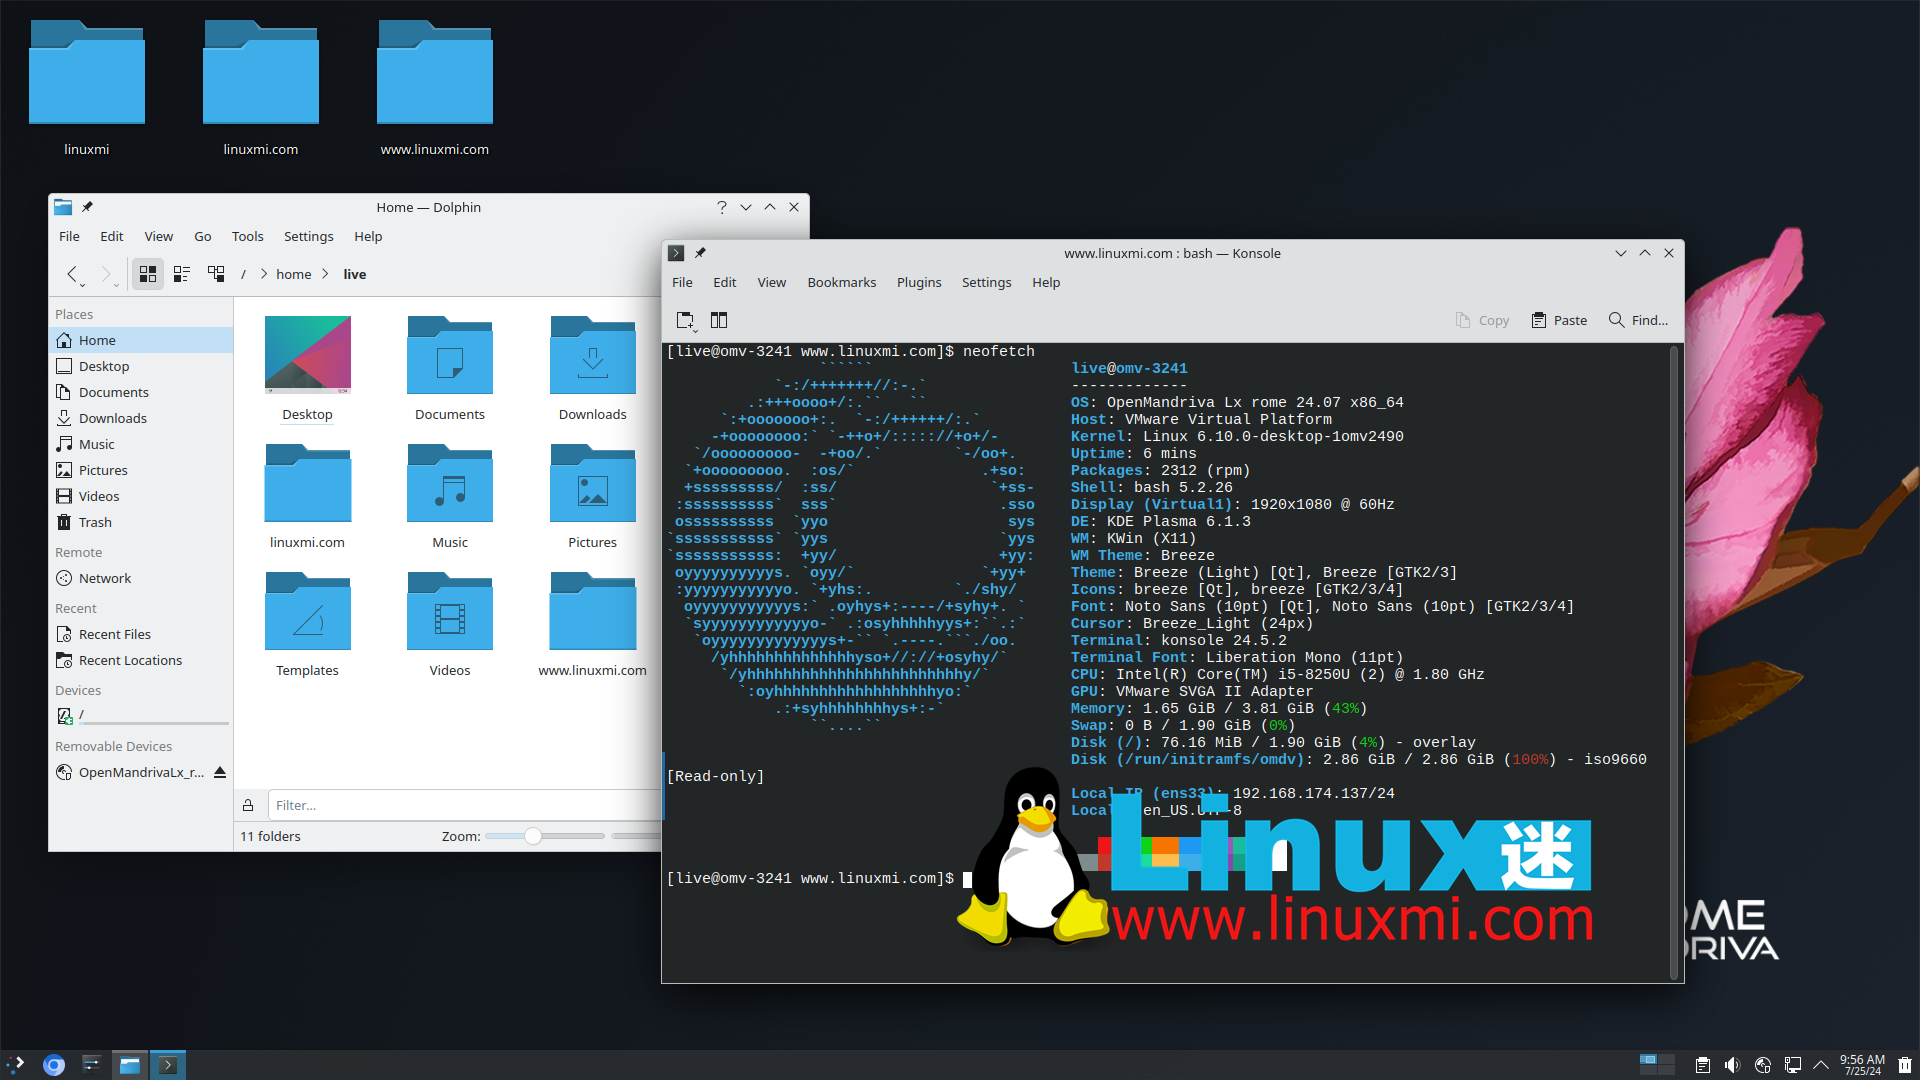
Task: Select Home in Places panel
Action: click(141, 340)
